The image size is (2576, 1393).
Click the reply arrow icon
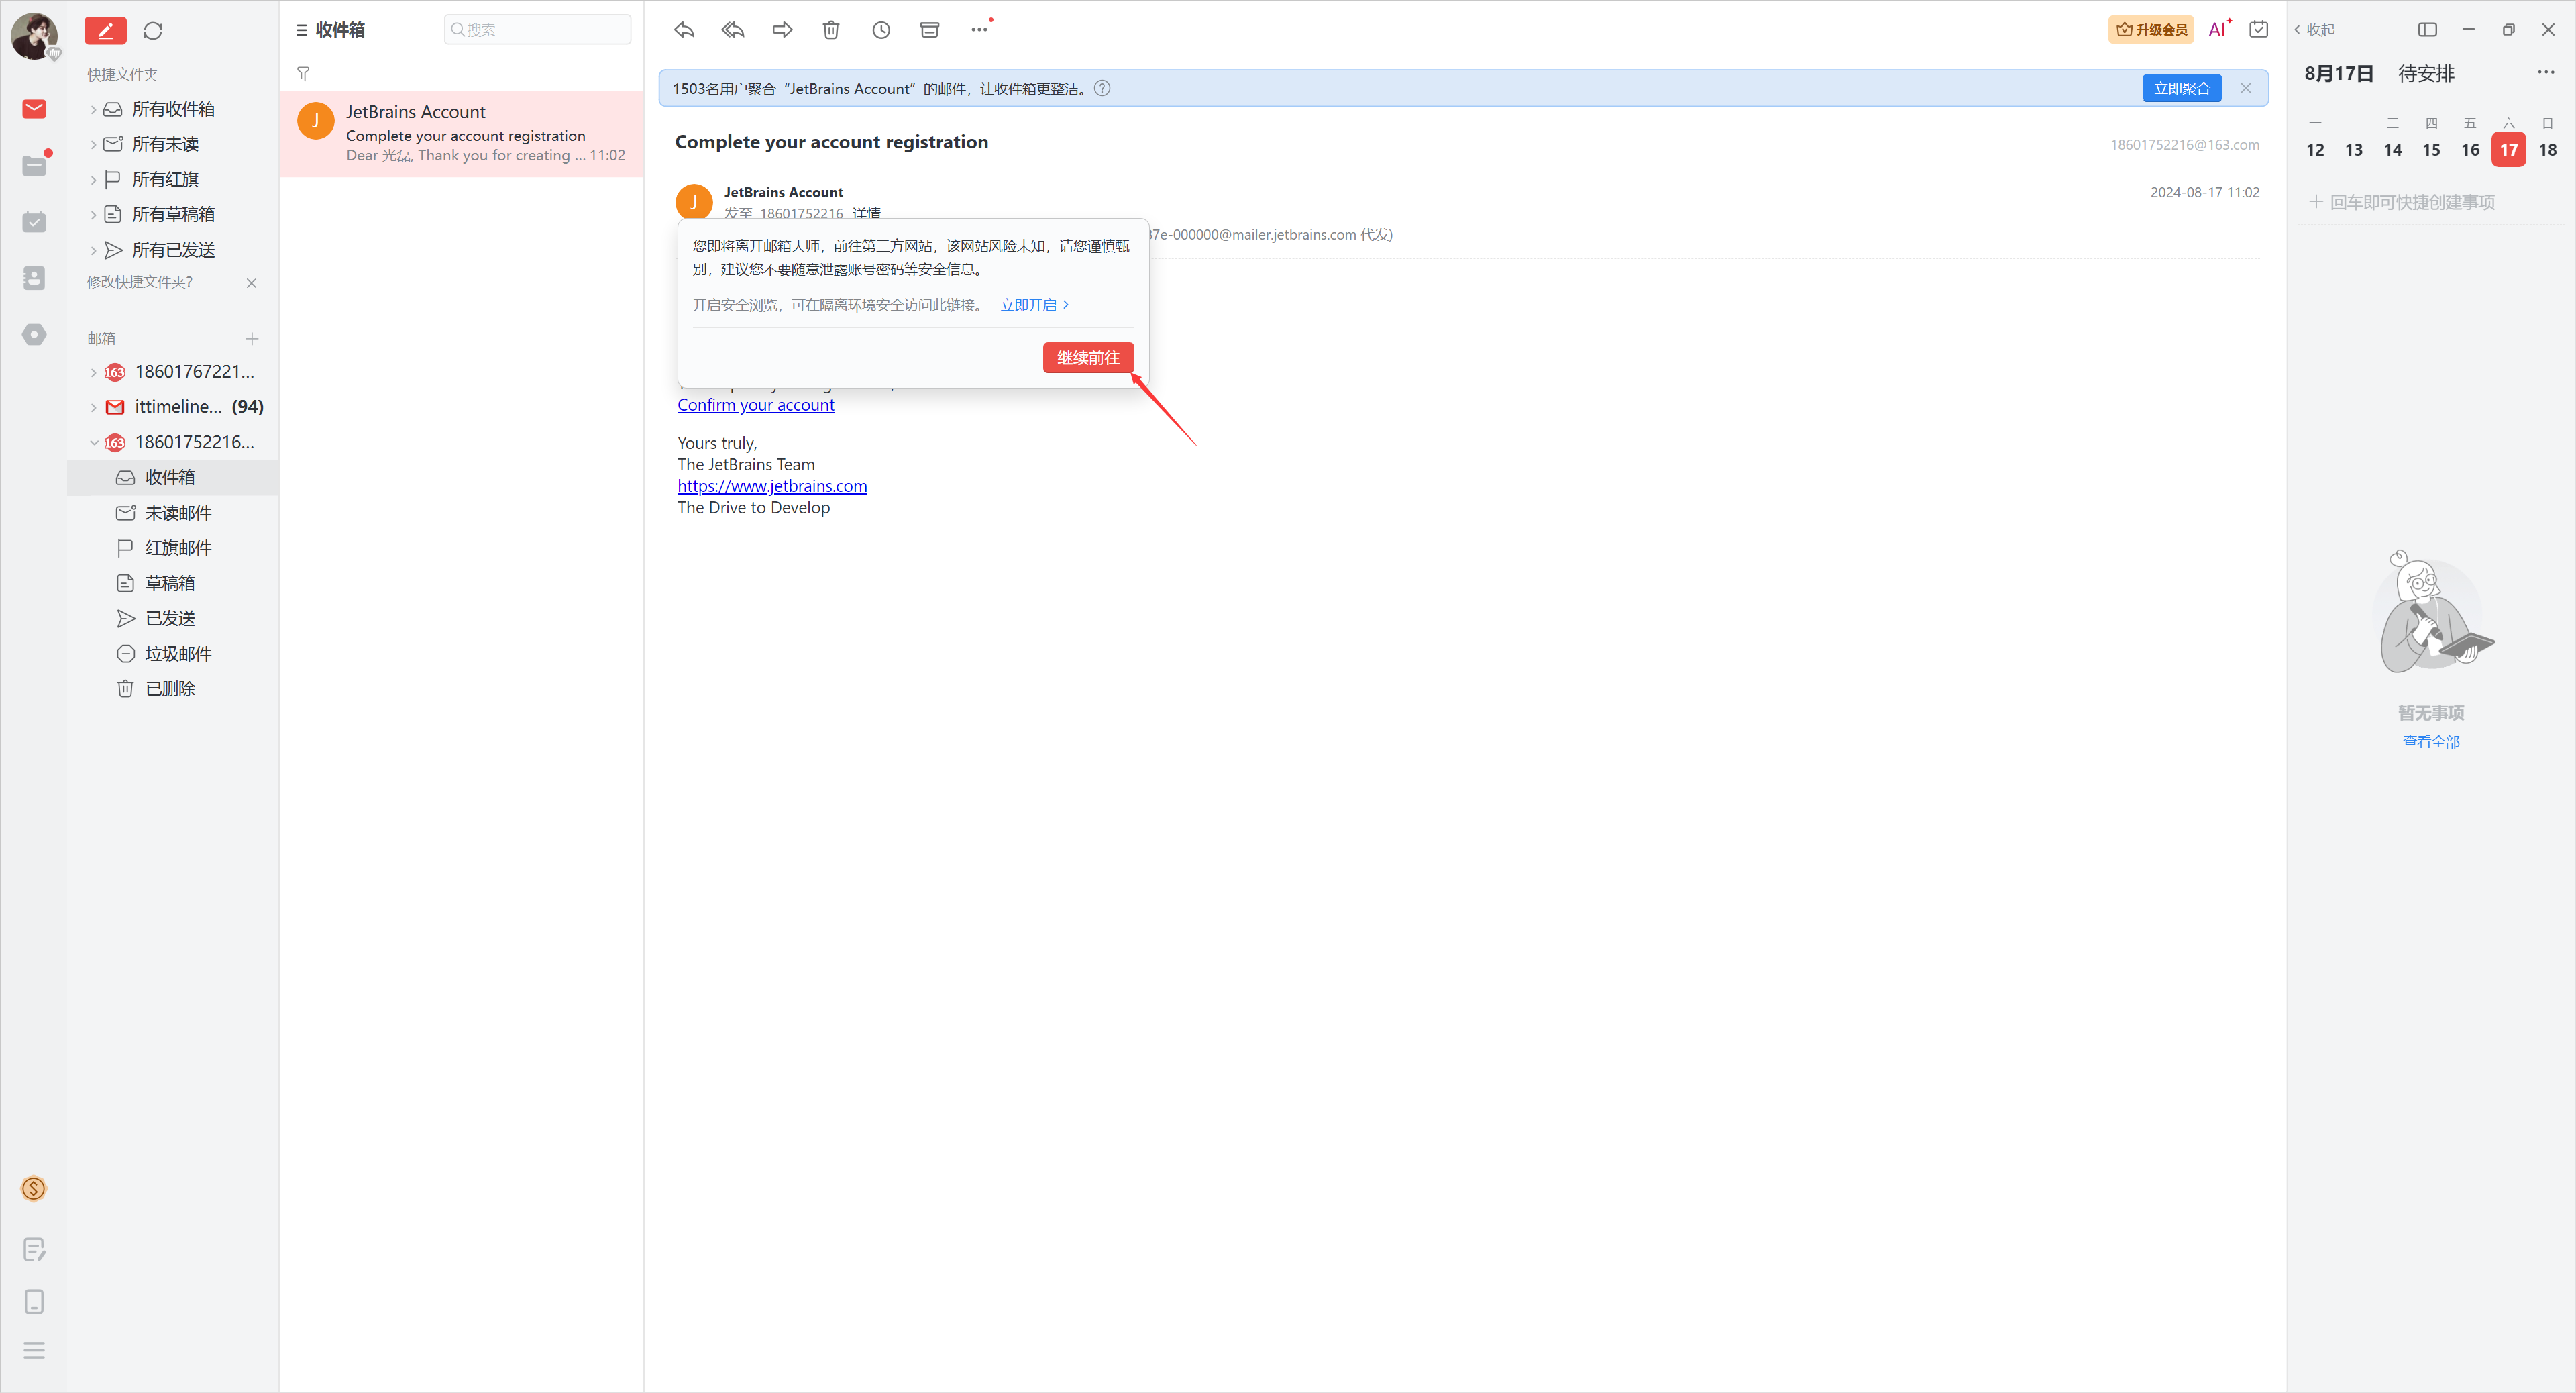point(684,30)
